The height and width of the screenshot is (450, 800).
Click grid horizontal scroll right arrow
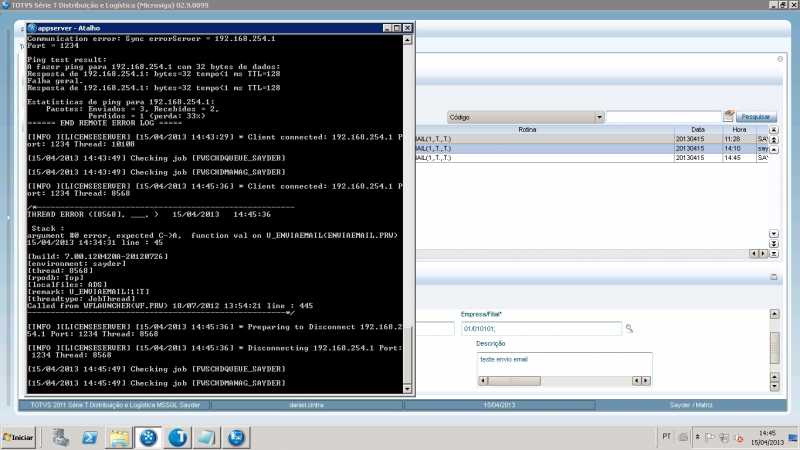pos(763,254)
